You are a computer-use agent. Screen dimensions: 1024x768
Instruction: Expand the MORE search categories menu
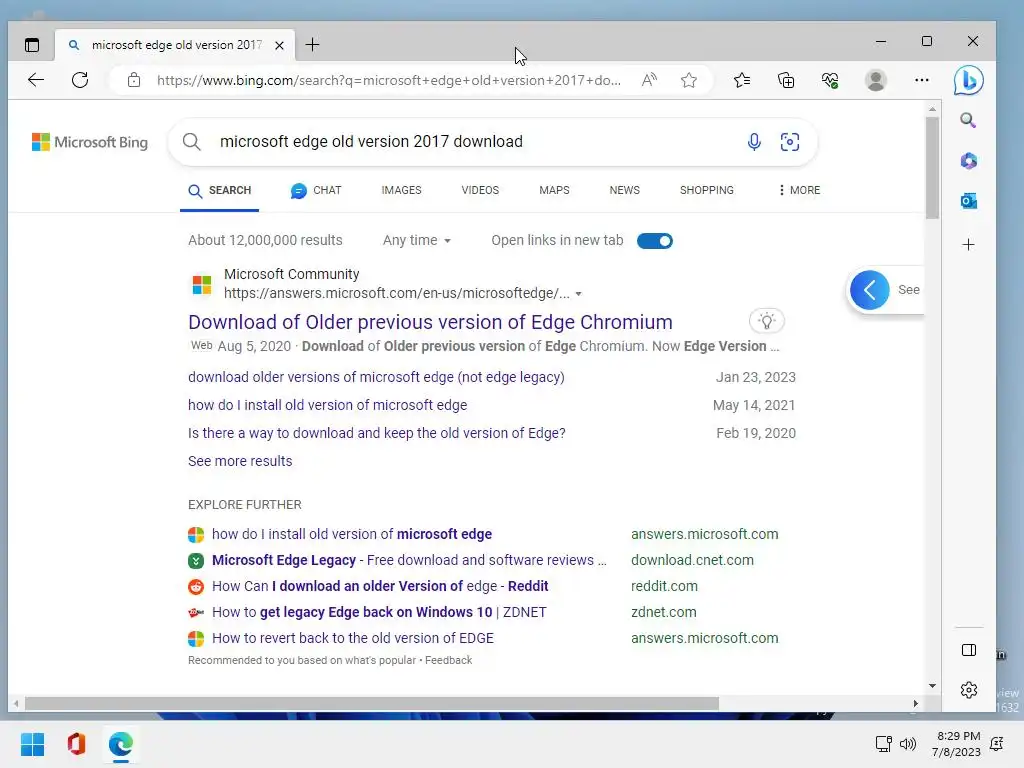799,190
